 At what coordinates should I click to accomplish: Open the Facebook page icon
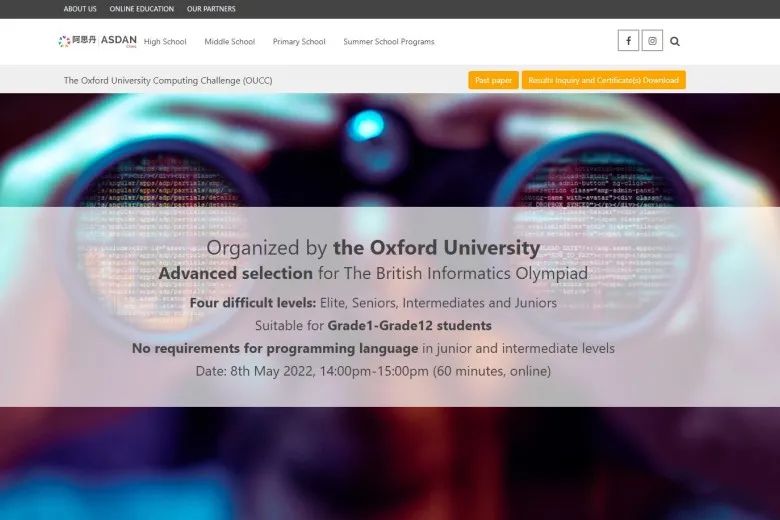point(628,41)
